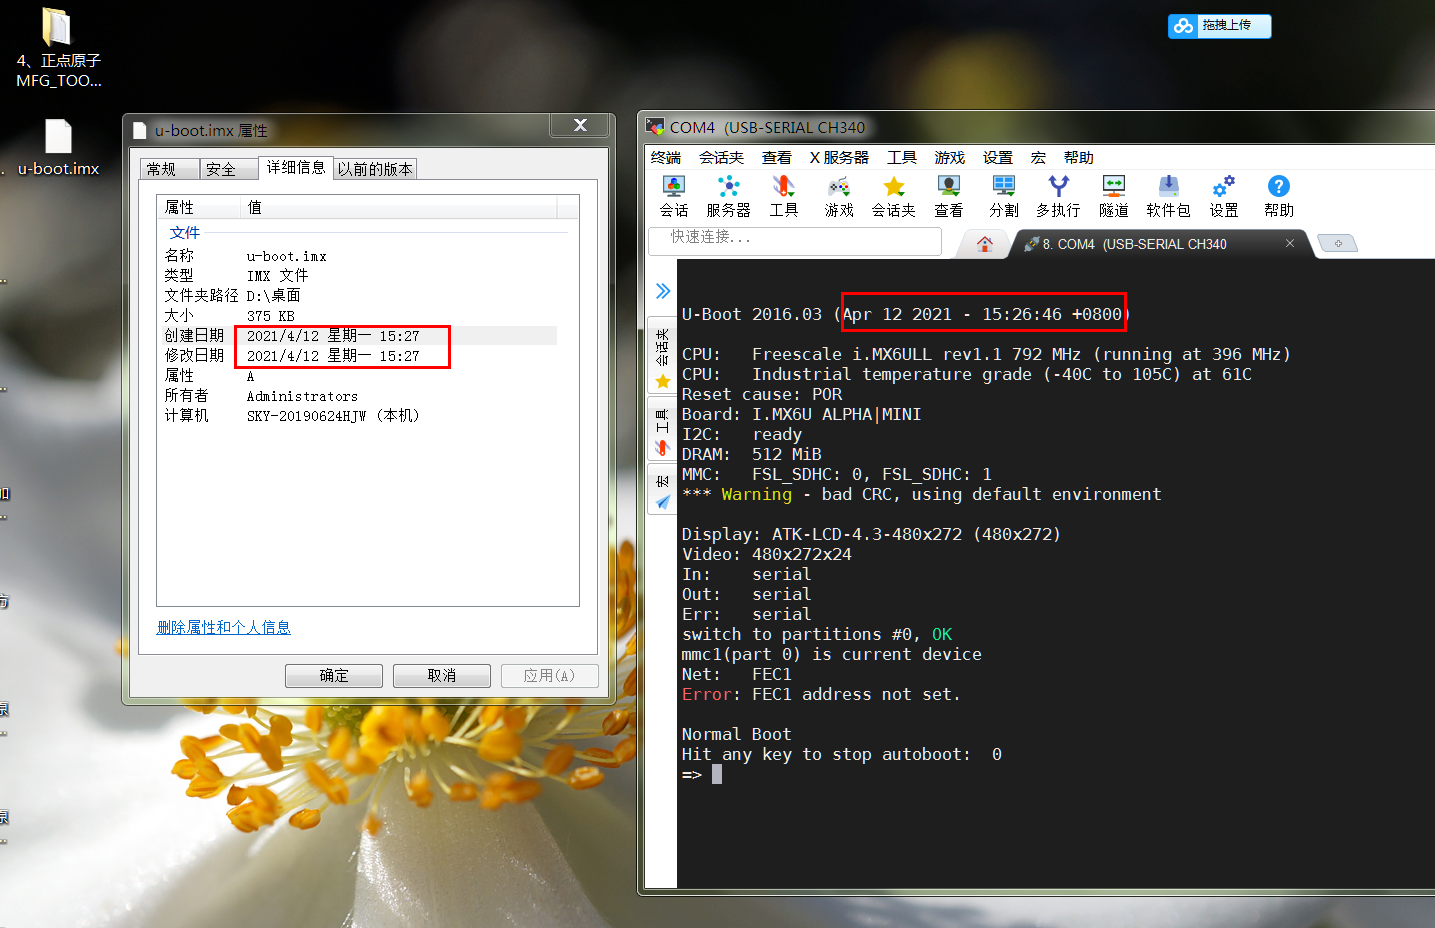Expand the sidebar with the blue chevron
This screenshot has width=1435, height=928.
click(662, 291)
